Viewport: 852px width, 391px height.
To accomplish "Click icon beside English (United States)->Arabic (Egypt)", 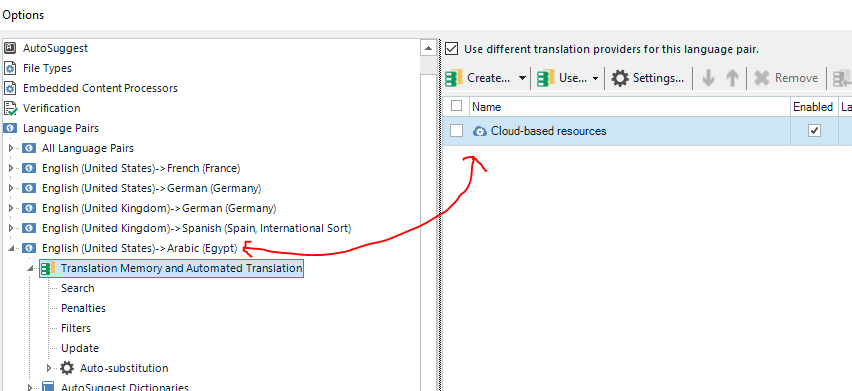I will [29, 248].
